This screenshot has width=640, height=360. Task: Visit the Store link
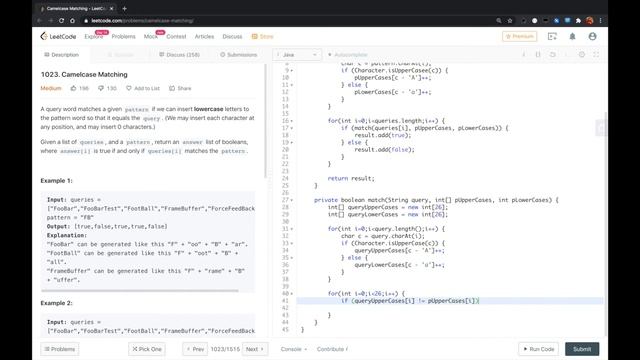tap(262, 36)
